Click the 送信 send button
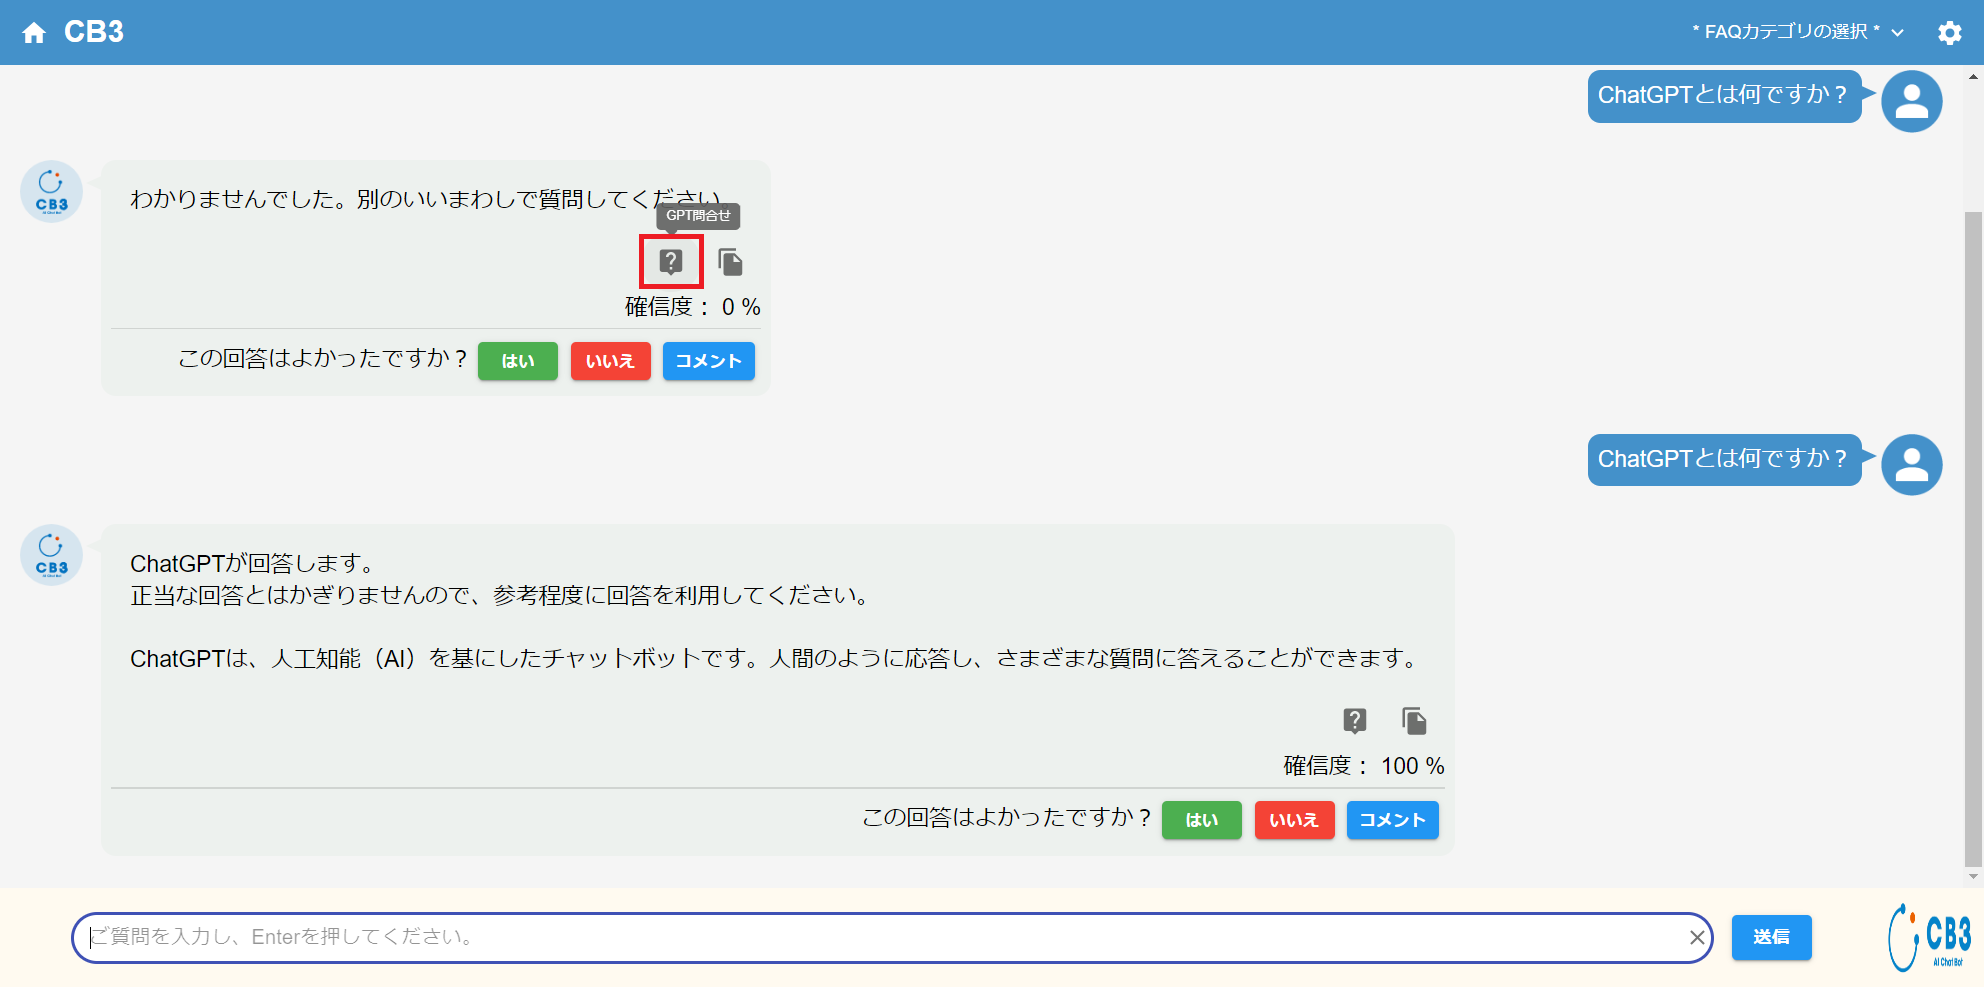Image resolution: width=1984 pixels, height=987 pixels. (x=1771, y=937)
